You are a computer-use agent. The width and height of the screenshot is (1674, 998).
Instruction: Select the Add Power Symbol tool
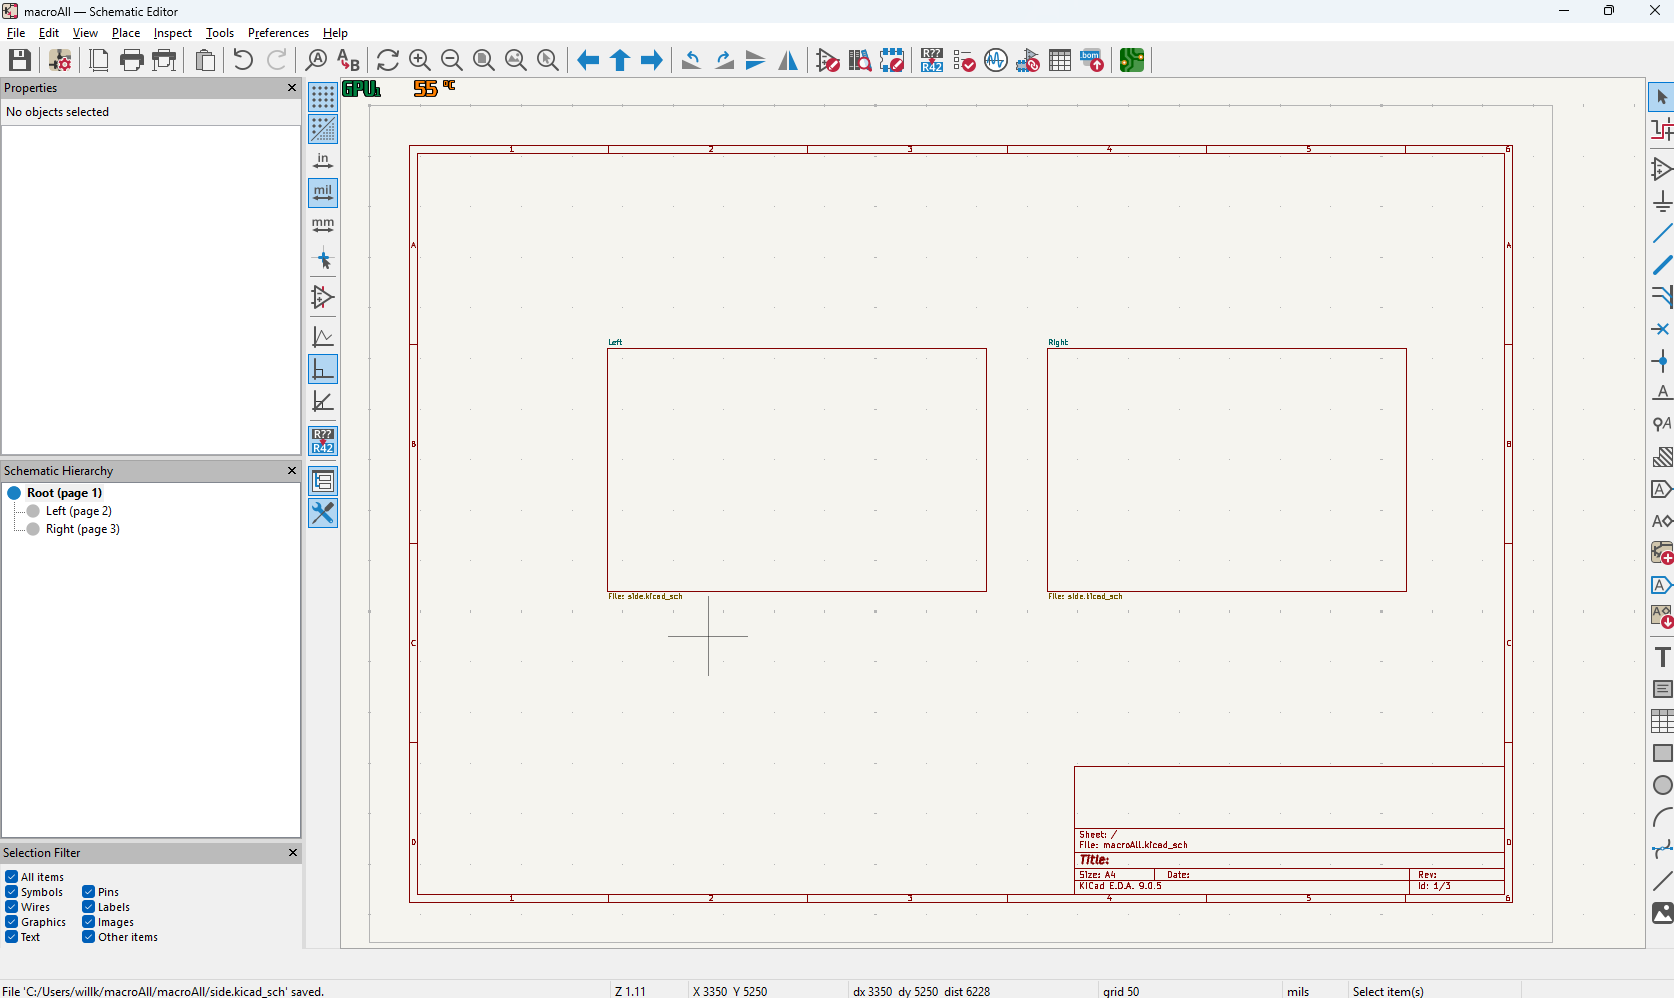point(1662,201)
